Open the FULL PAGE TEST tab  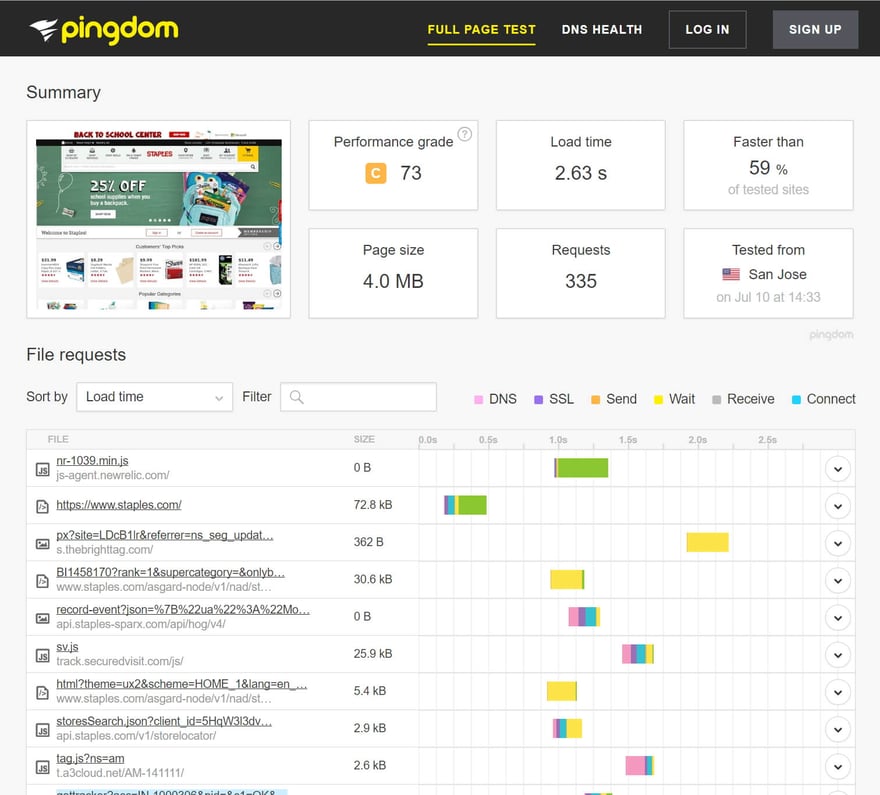482,29
